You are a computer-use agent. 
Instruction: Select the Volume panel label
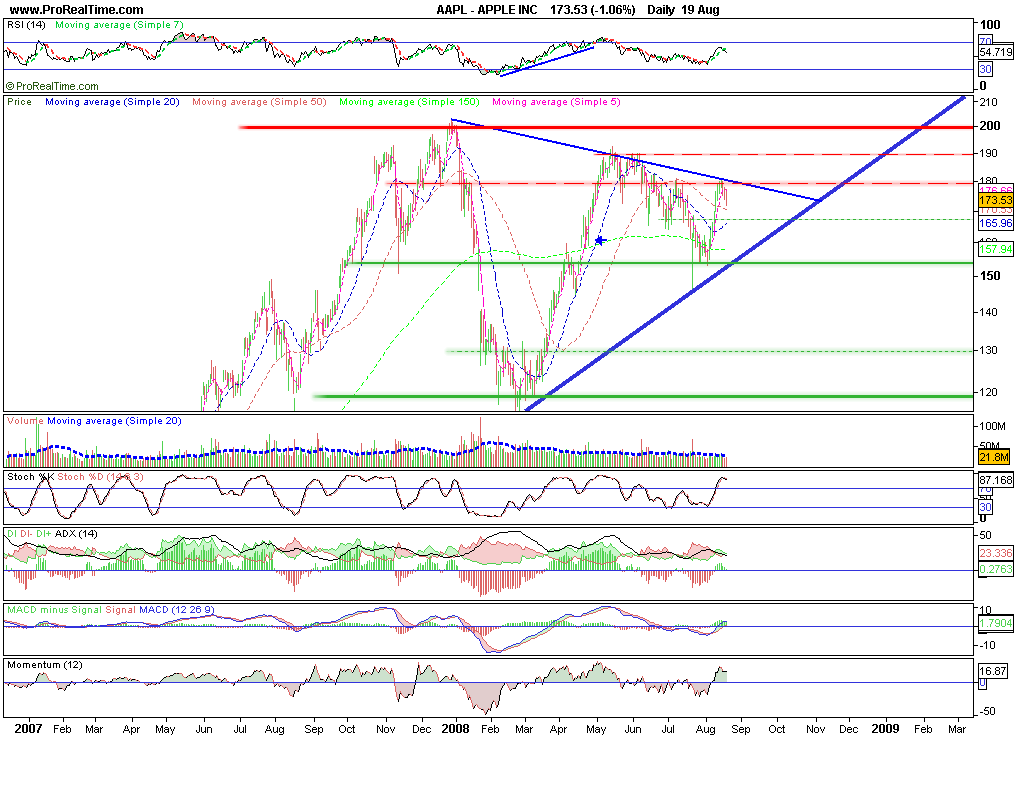[x=25, y=421]
